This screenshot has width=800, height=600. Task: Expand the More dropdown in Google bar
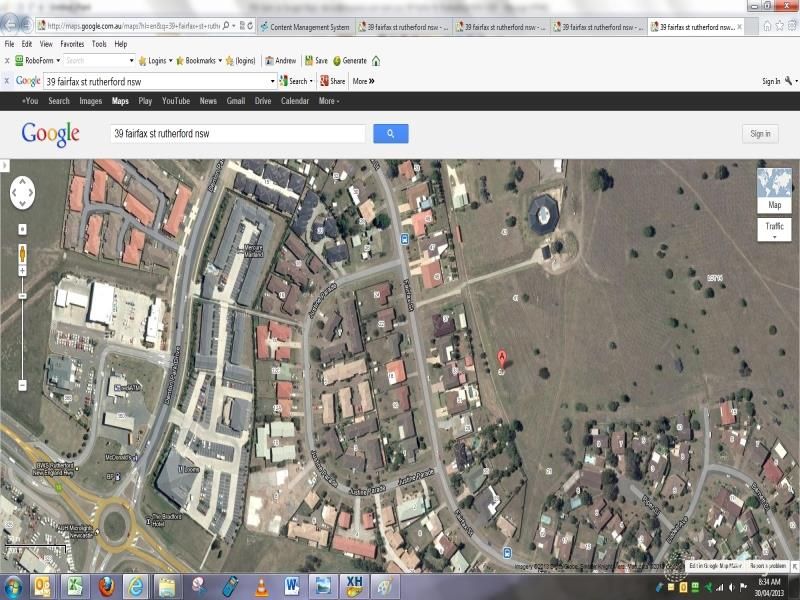tap(329, 101)
